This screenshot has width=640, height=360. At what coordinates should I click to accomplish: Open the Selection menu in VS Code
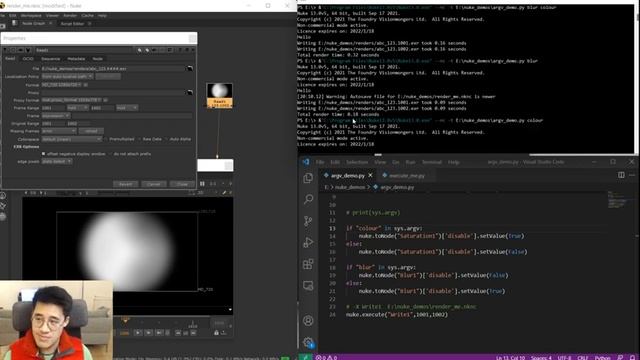coord(357,162)
